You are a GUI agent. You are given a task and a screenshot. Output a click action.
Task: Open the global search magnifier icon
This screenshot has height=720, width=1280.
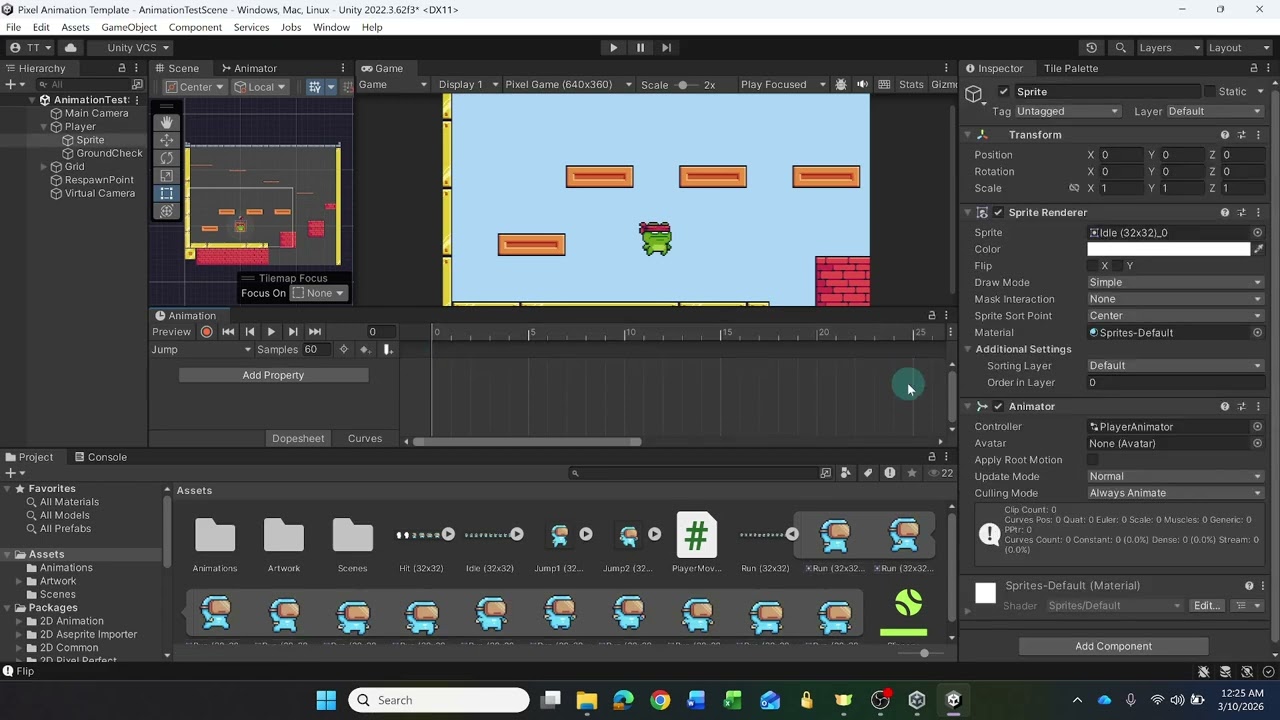1120,47
